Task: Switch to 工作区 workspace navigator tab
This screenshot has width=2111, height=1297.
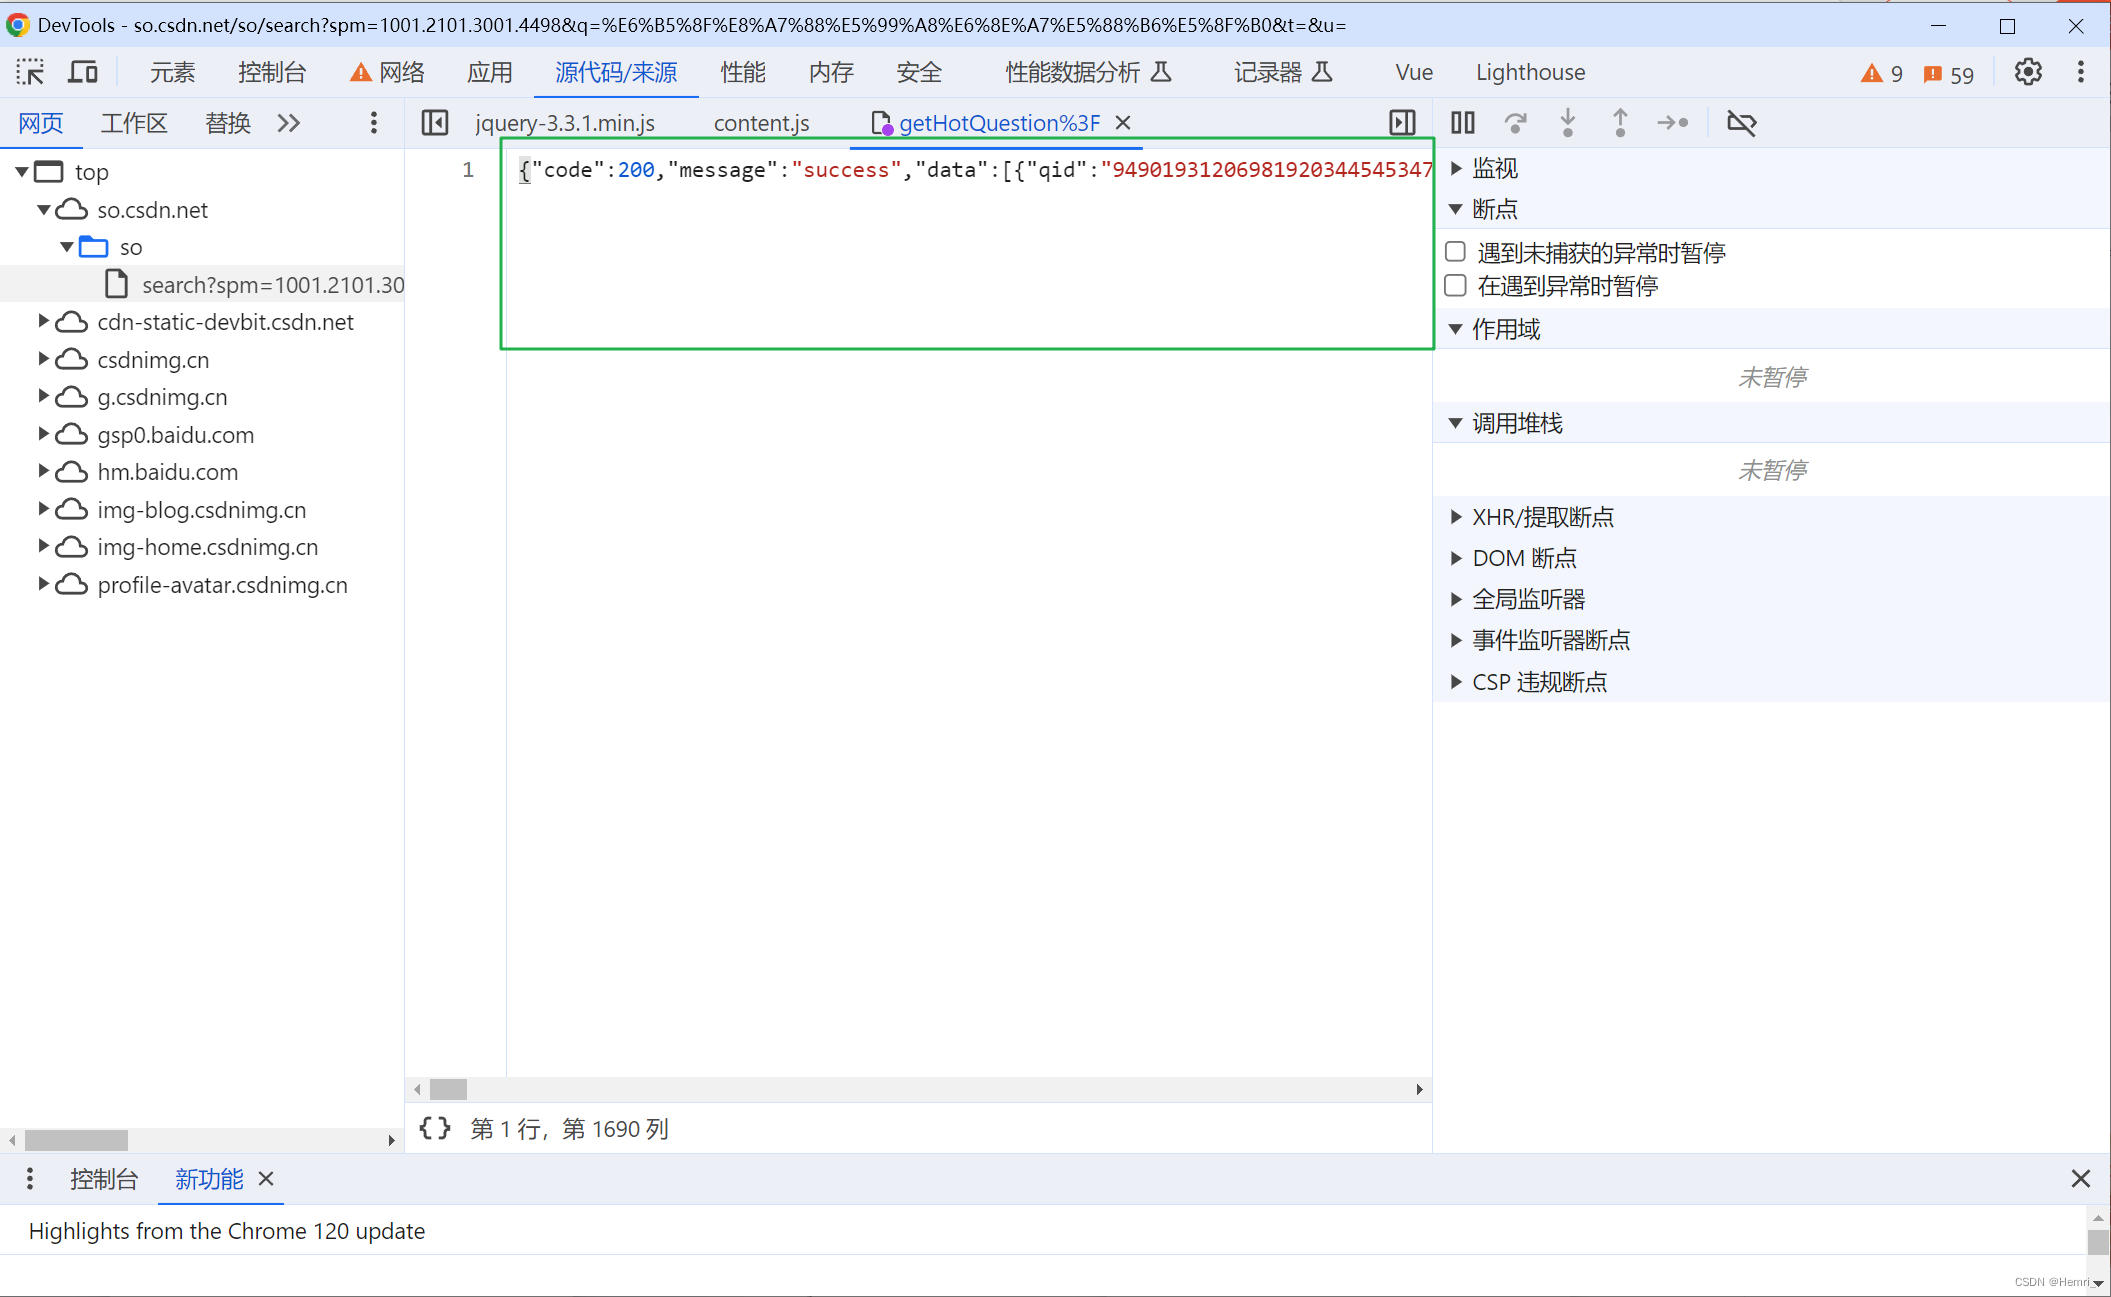Action: click(x=134, y=123)
